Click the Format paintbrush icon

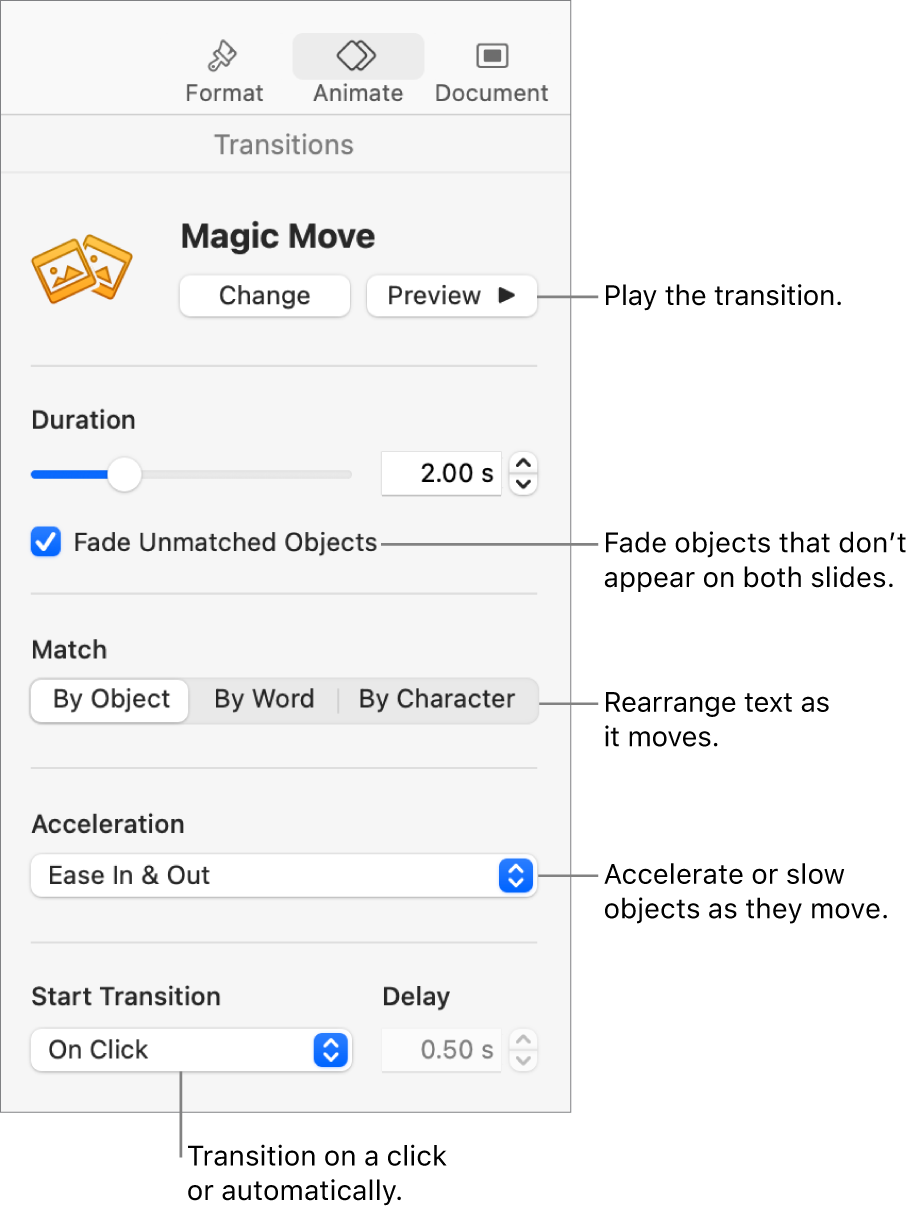(x=223, y=56)
